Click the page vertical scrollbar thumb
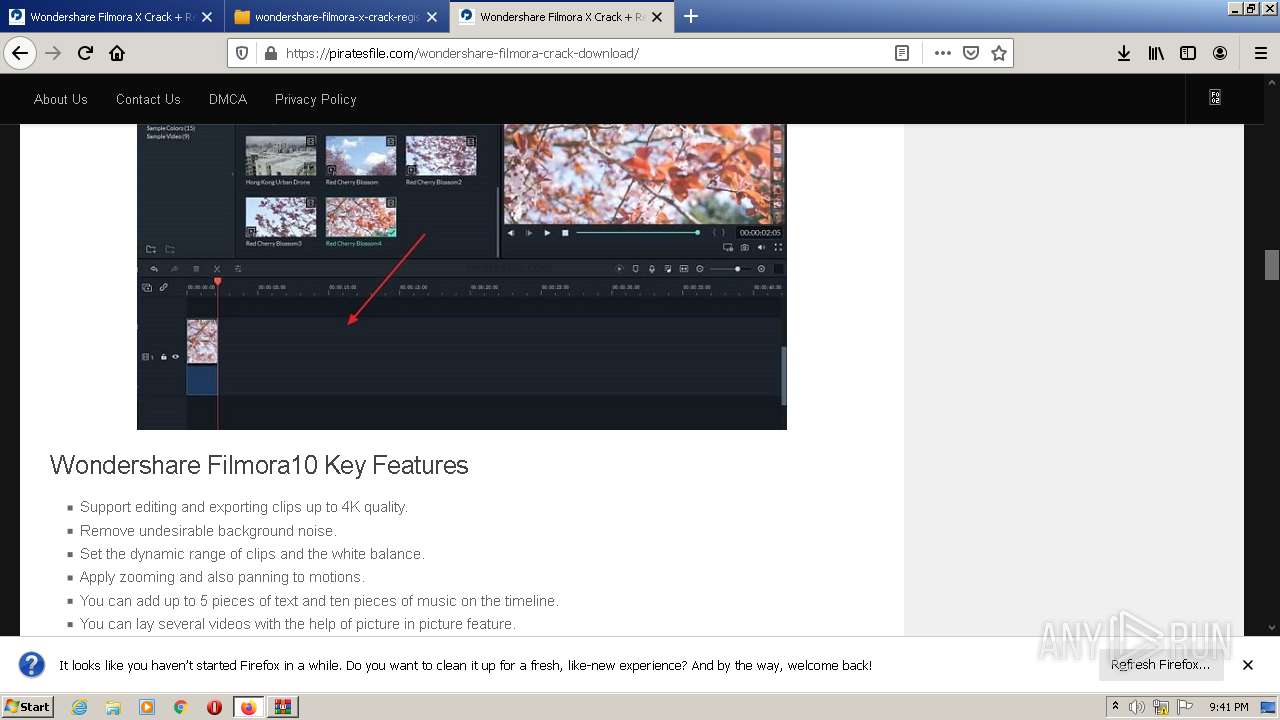1280x720 pixels. [1272, 265]
